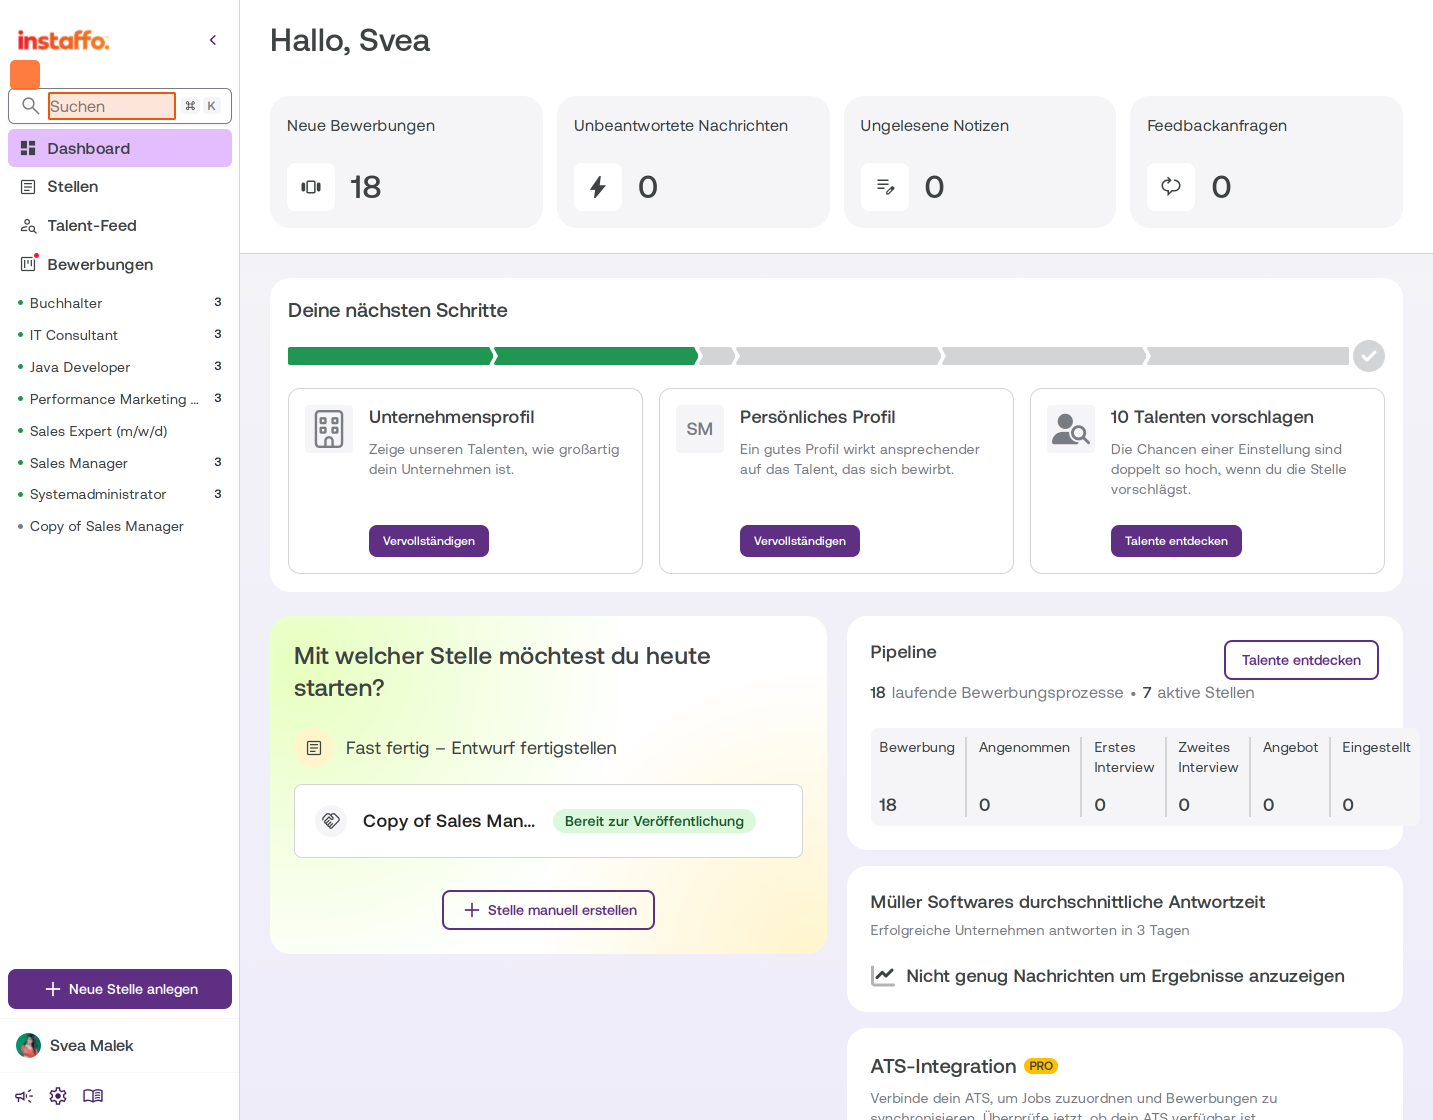Image resolution: width=1433 pixels, height=1120 pixels.
Task: Focus the Suchen search field
Action: (112, 106)
